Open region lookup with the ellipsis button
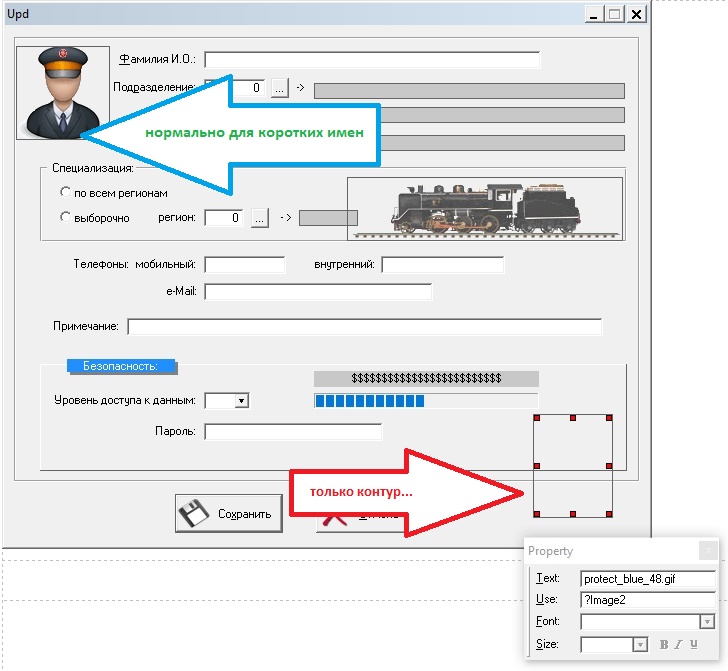 259,217
